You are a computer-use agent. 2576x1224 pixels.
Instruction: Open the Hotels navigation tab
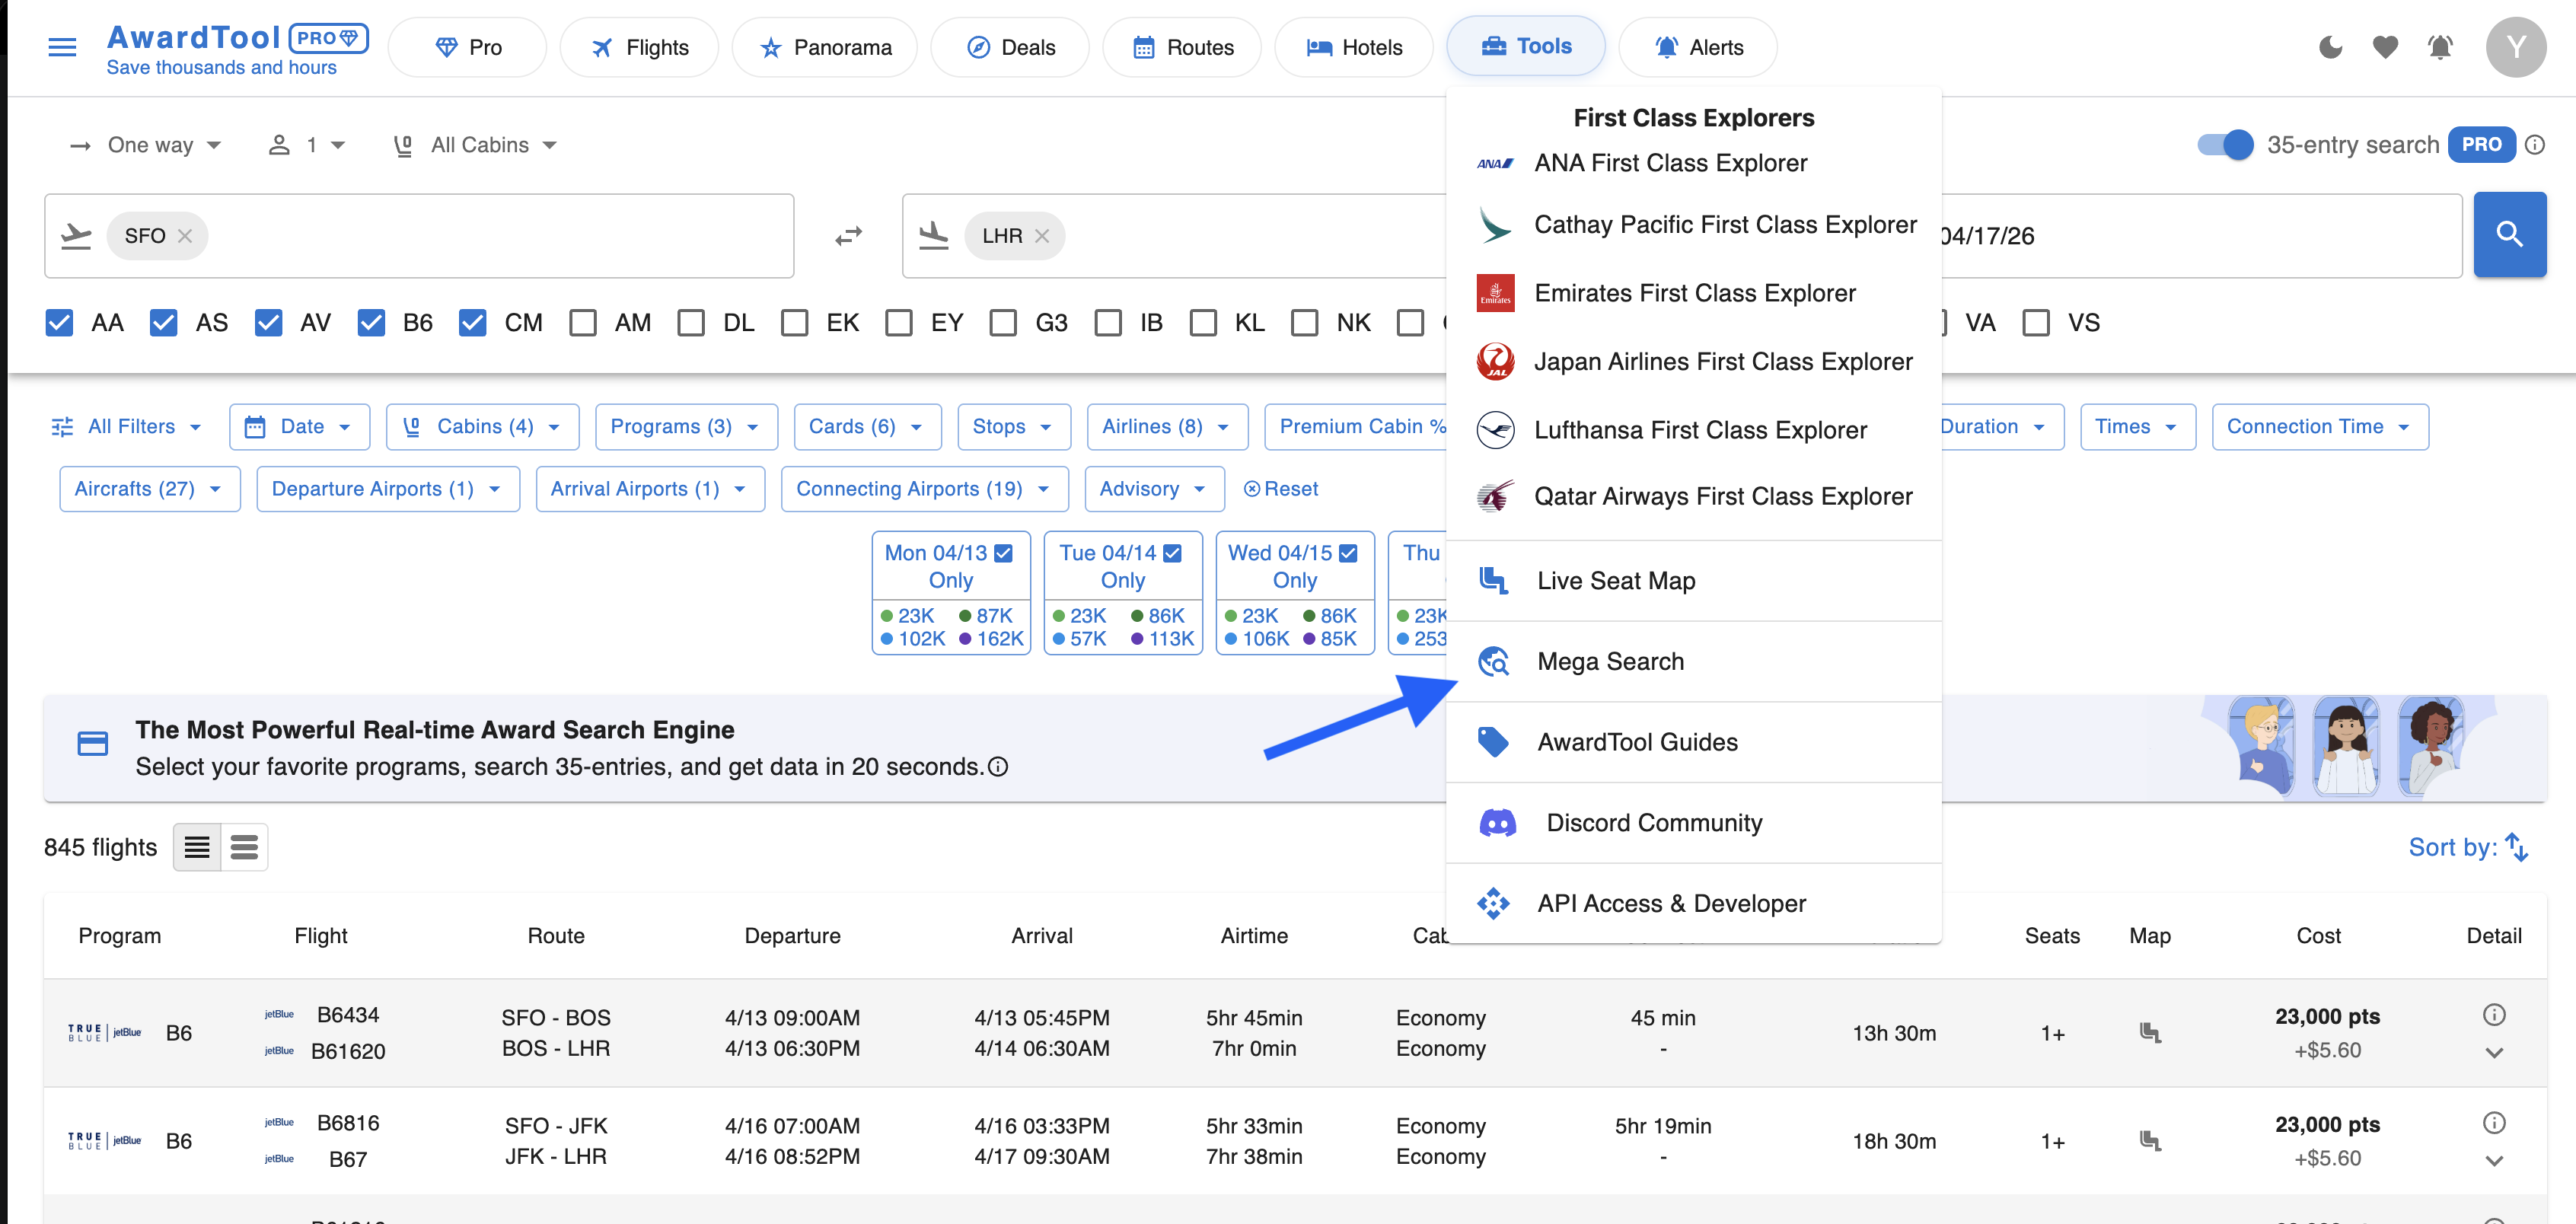click(1354, 47)
